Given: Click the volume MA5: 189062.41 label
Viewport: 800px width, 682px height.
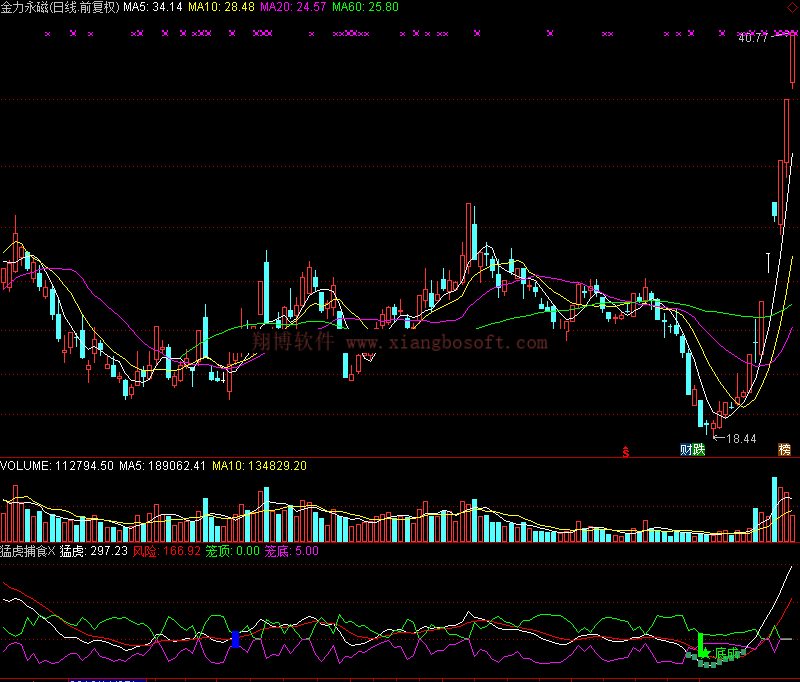Looking at the screenshot, I should 162,466.
